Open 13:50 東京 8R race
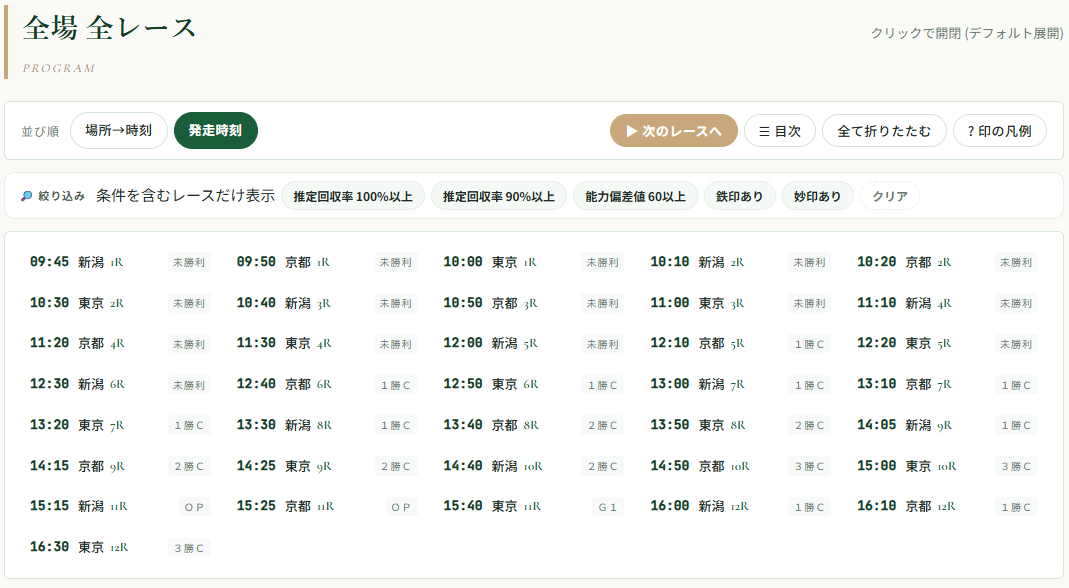1069x588 pixels. (x=740, y=425)
